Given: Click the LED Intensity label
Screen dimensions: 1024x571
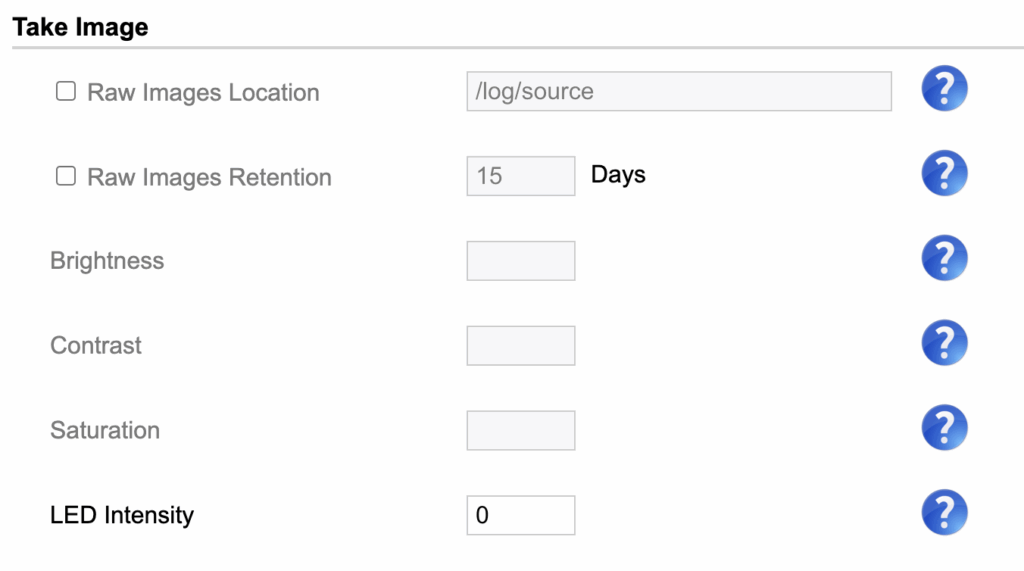Looking at the screenshot, I should tap(122, 516).
